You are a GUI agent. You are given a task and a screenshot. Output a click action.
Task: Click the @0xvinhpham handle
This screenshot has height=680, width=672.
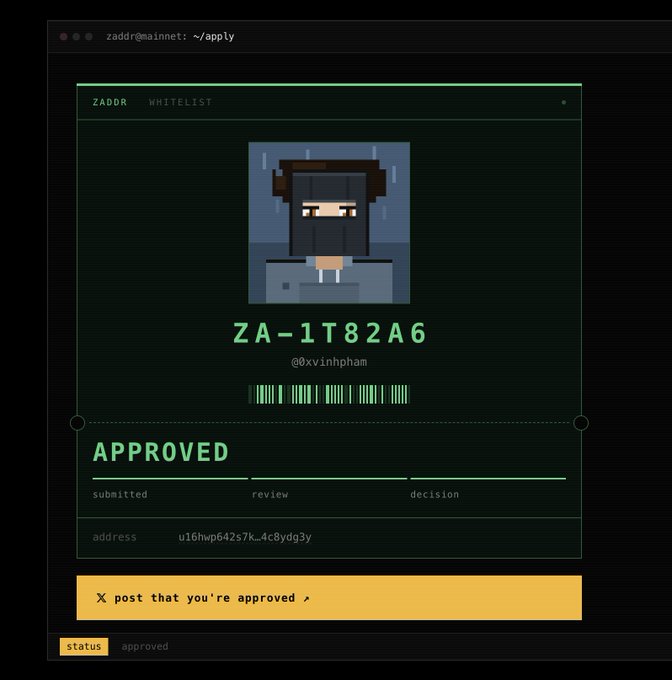click(x=329, y=362)
